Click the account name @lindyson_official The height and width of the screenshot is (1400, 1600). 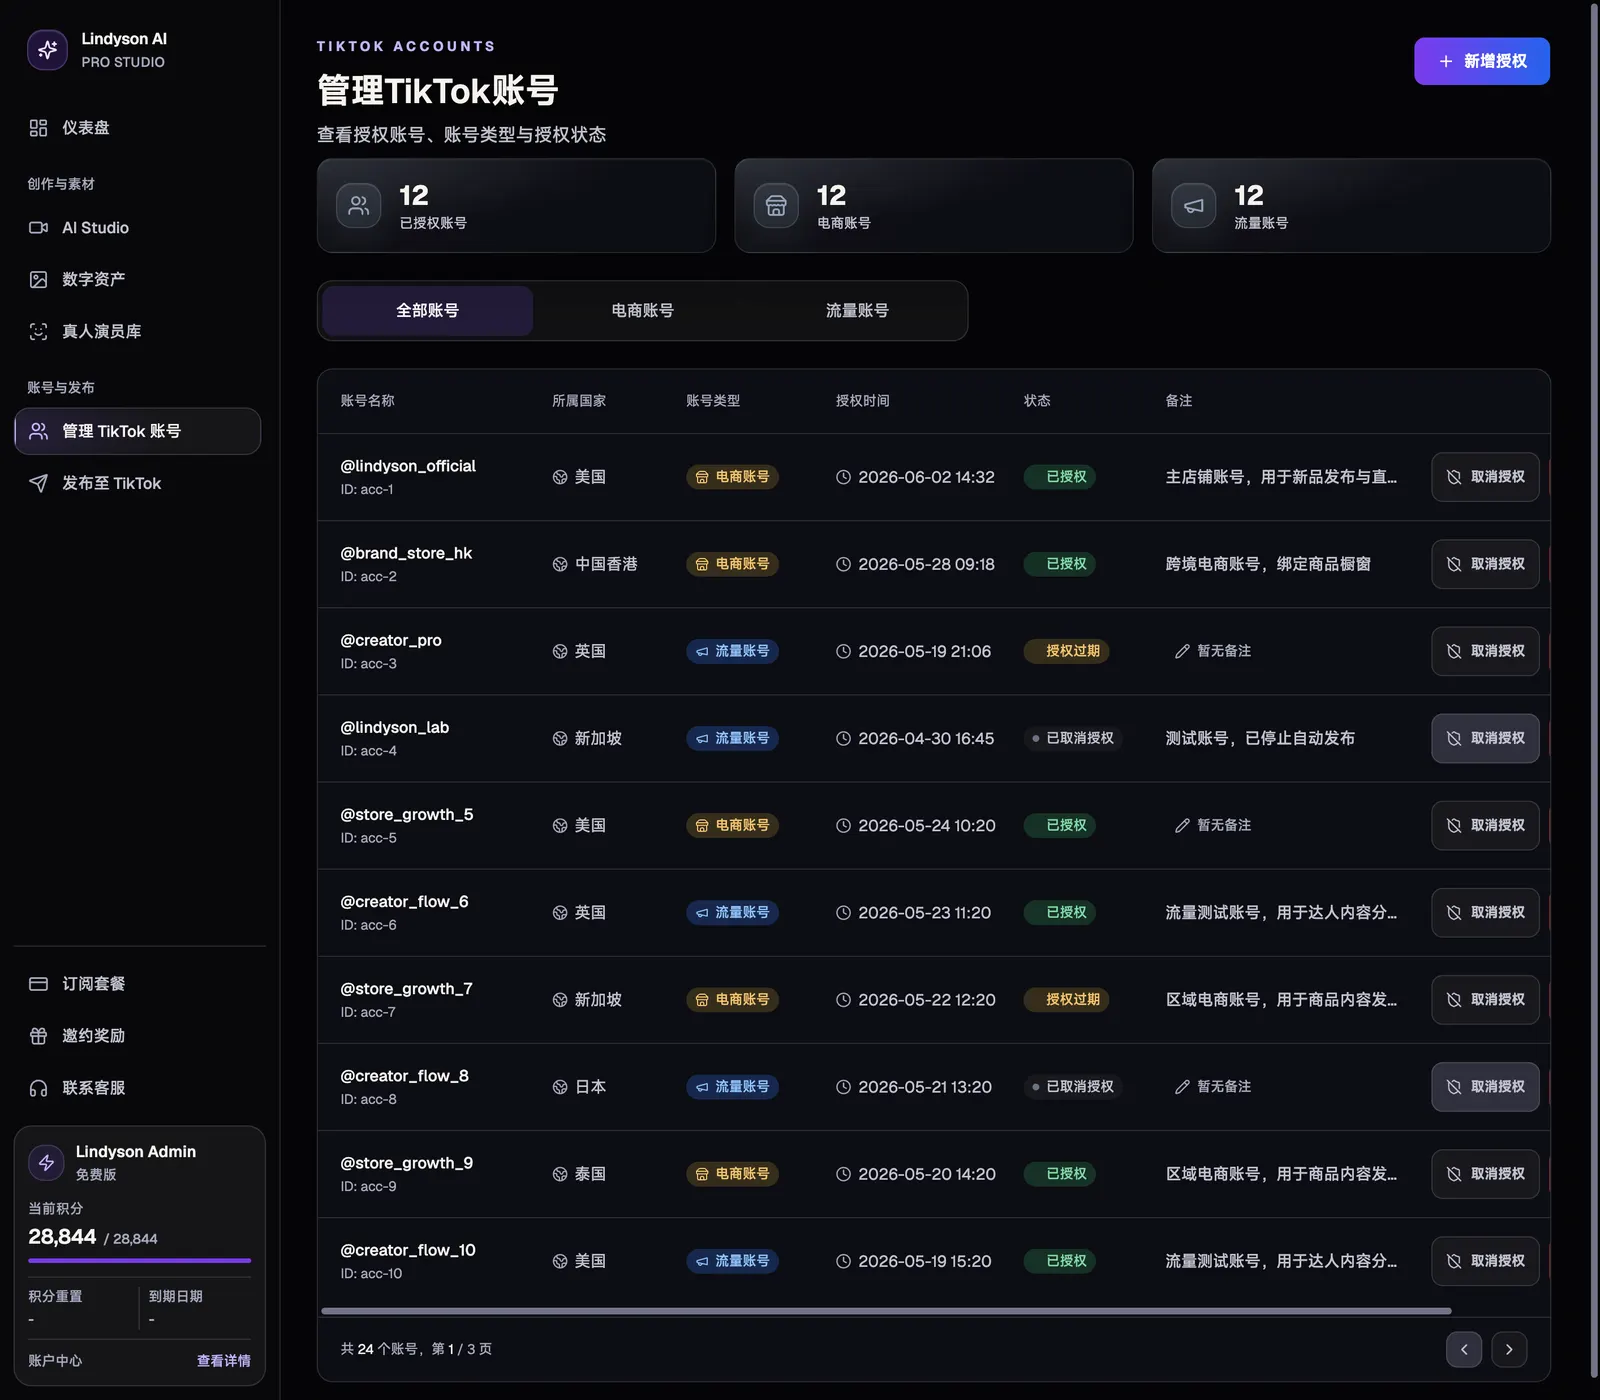408,466
